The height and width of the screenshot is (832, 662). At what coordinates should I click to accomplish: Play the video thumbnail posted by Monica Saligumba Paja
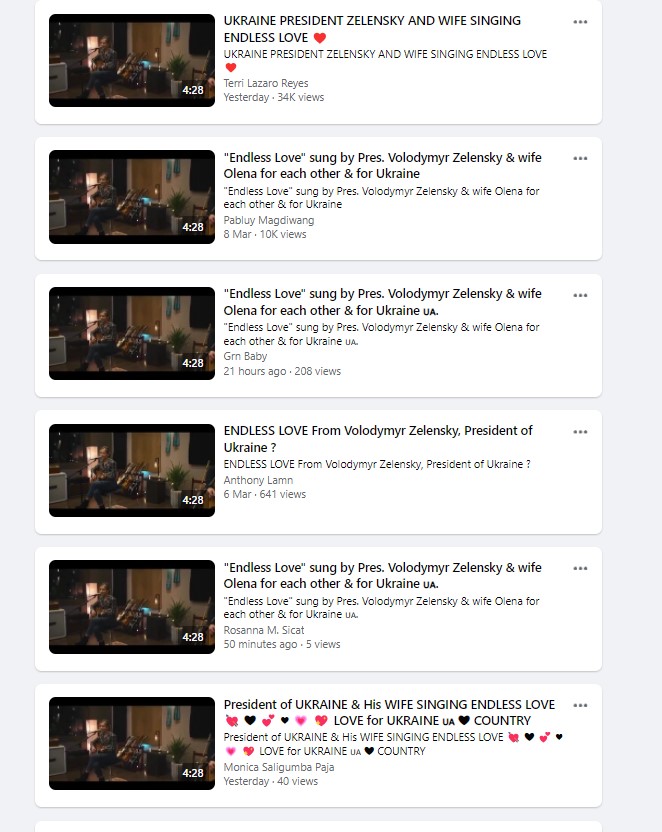click(x=132, y=743)
